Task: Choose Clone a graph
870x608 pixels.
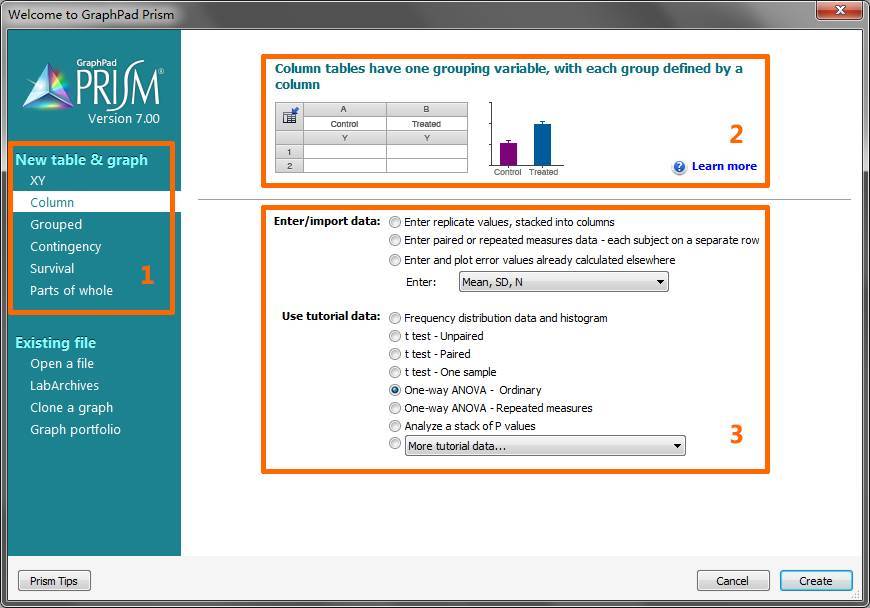Action: click(x=72, y=408)
